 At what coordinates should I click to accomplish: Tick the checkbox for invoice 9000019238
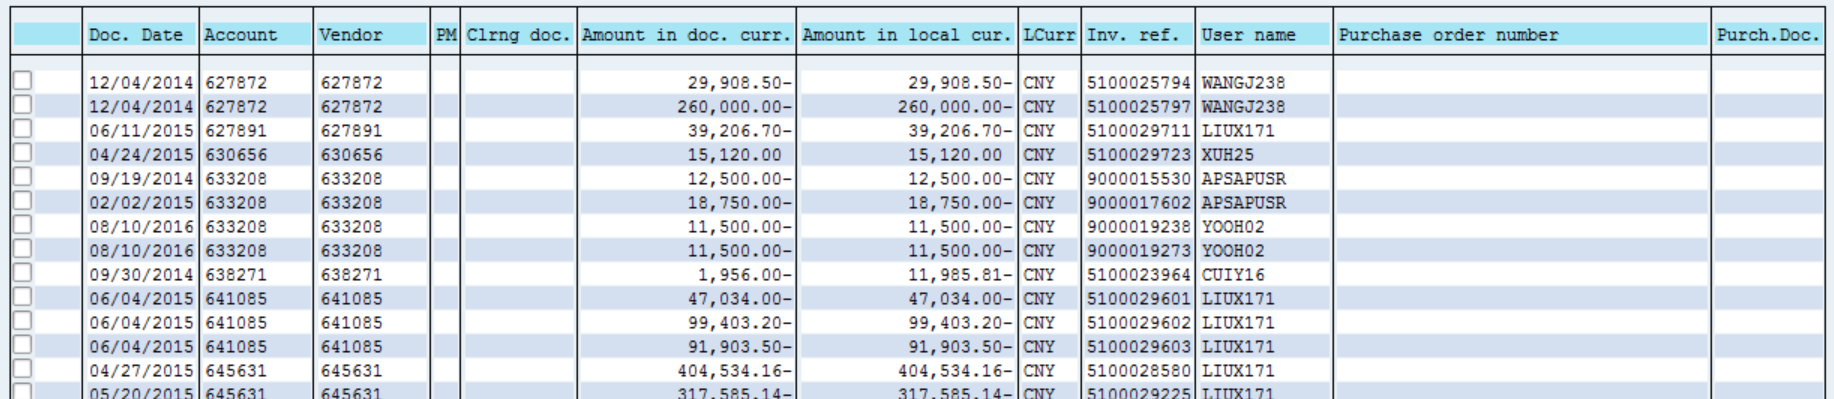[22, 225]
